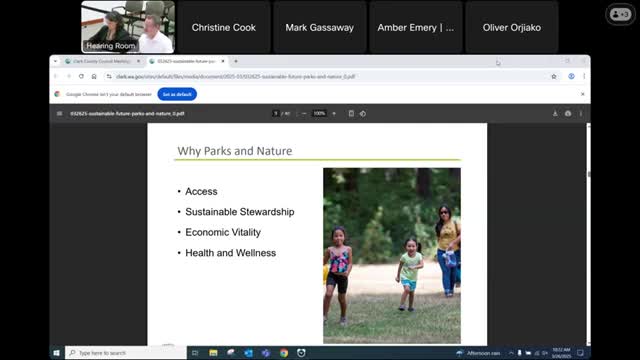The height and width of the screenshot is (360, 640).
Task: Open a new Chrome tab
Action: point(236,61)
